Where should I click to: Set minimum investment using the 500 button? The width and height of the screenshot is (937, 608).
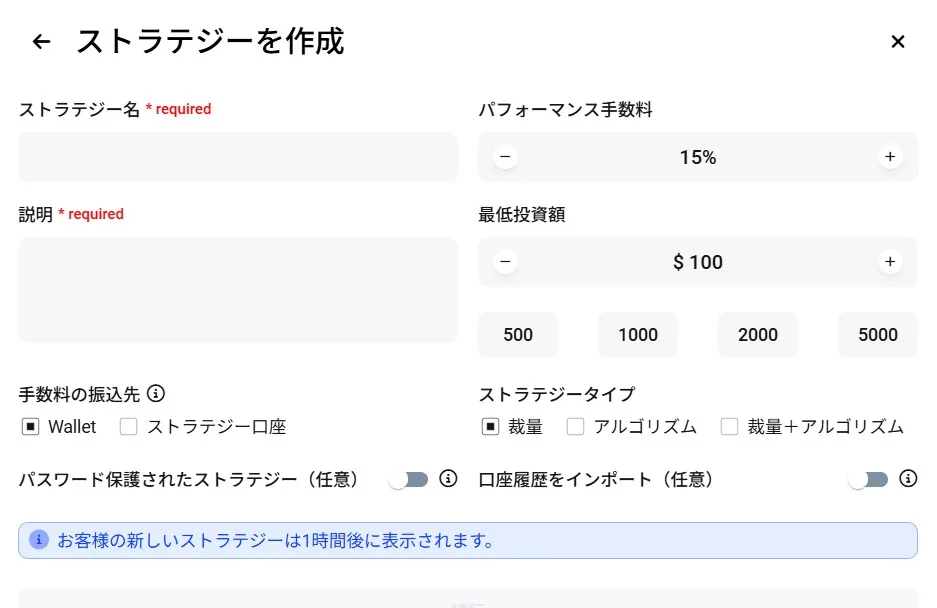pyautogui.click(x=517, y=334)
